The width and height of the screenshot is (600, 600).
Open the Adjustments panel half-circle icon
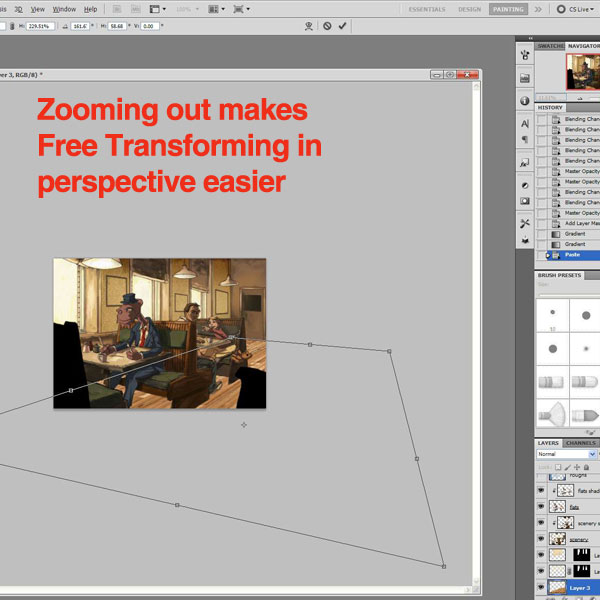point(525,186)
